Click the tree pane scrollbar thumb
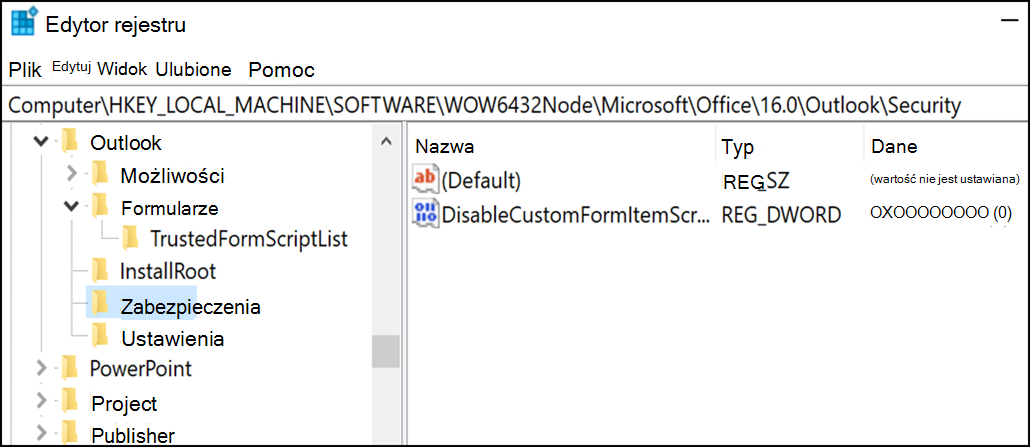The image size is (1030, 447). pyautogui.click(x=386, y=351)
